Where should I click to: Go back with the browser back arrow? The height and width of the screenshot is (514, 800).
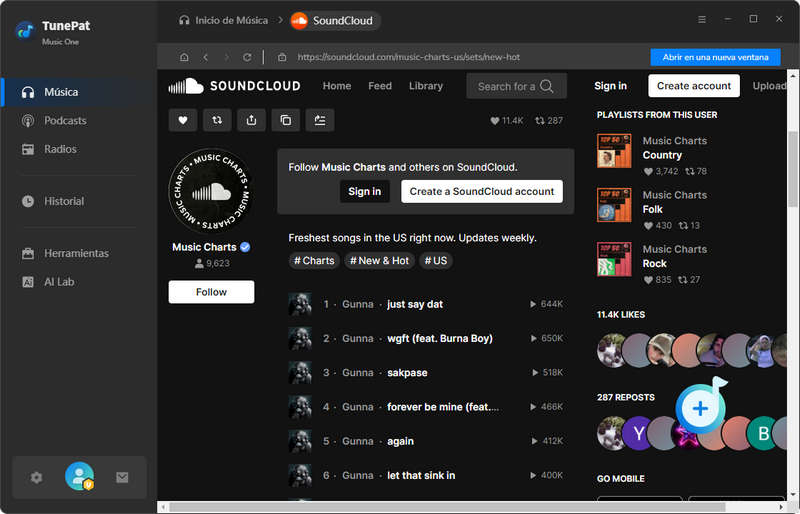tap(206, 57)
